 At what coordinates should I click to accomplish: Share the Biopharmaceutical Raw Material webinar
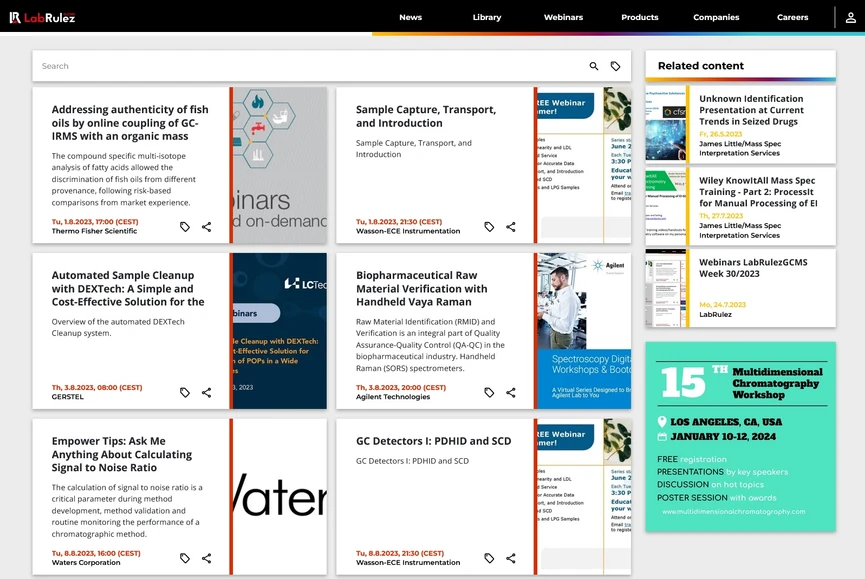511,393
